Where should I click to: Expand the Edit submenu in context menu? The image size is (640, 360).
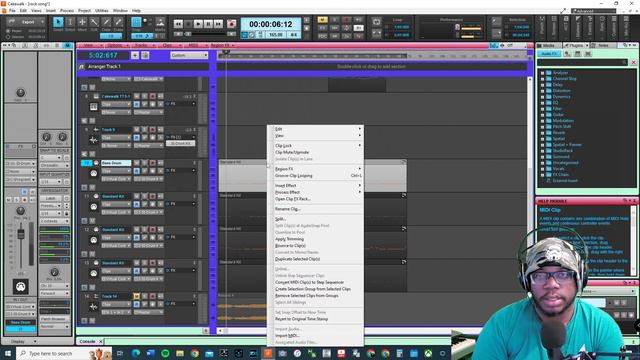316,129
